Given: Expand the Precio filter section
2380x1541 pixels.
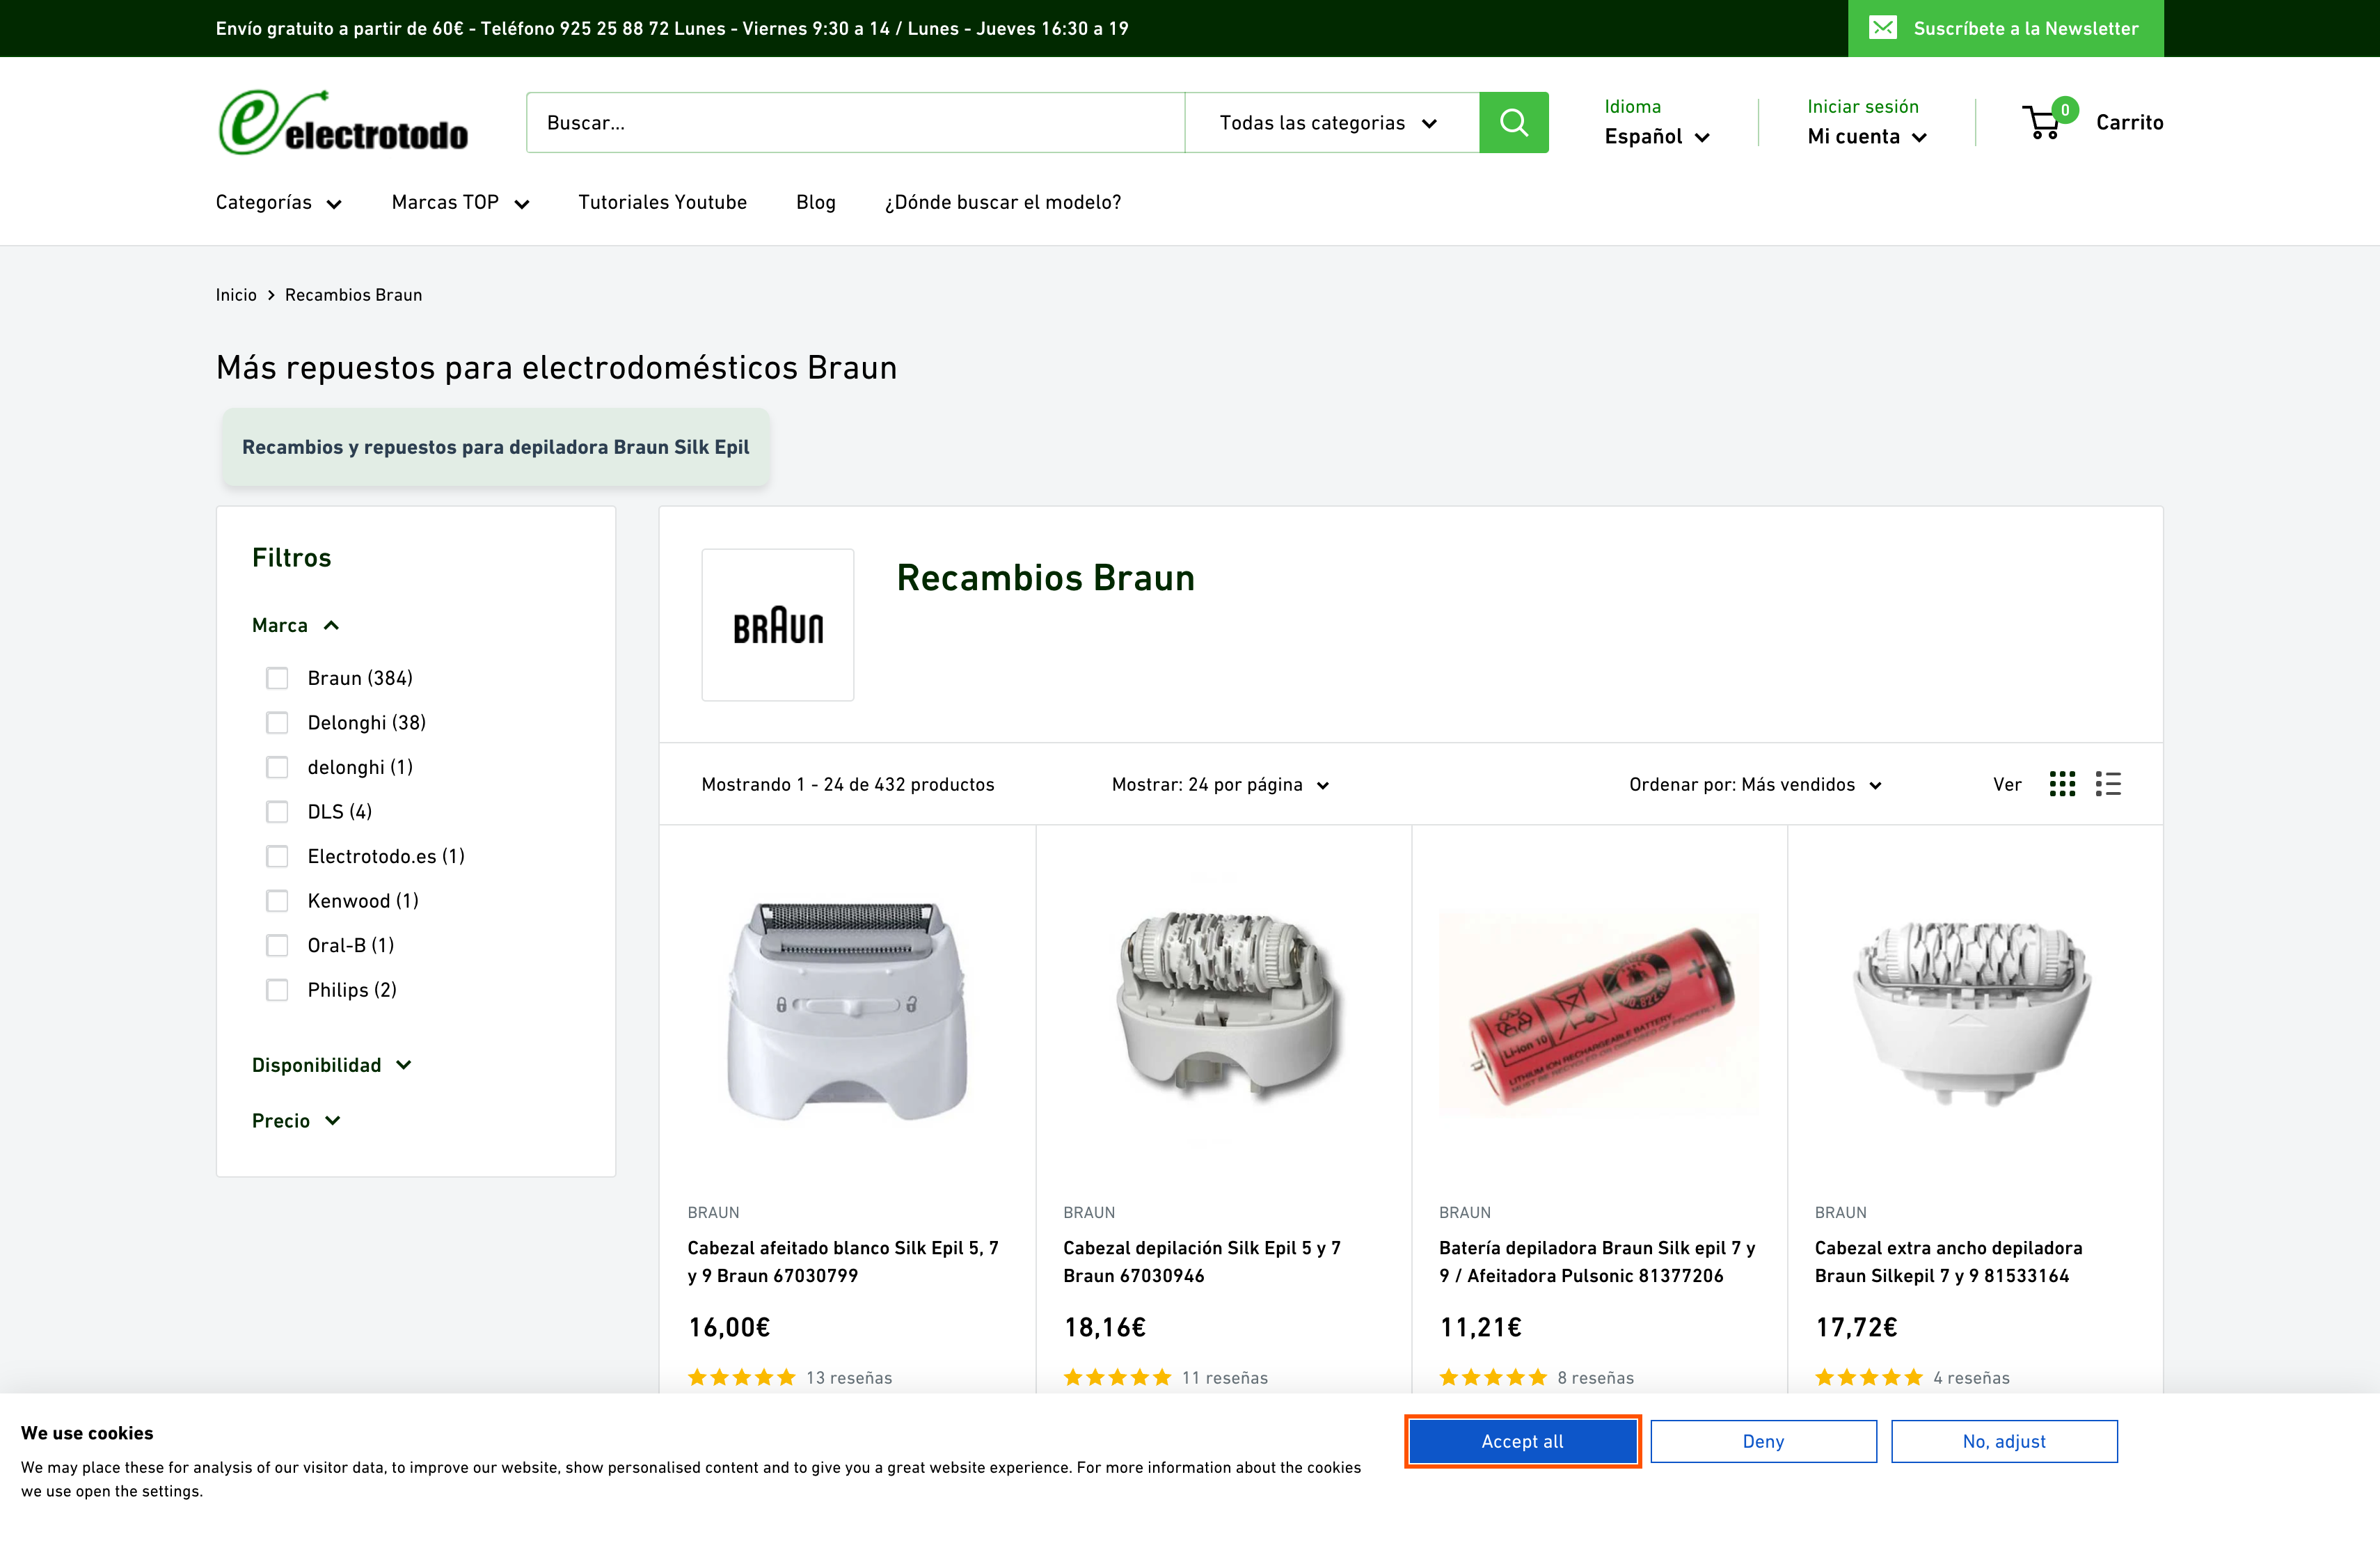Looking at the screenshot, I should (296, 1120).
